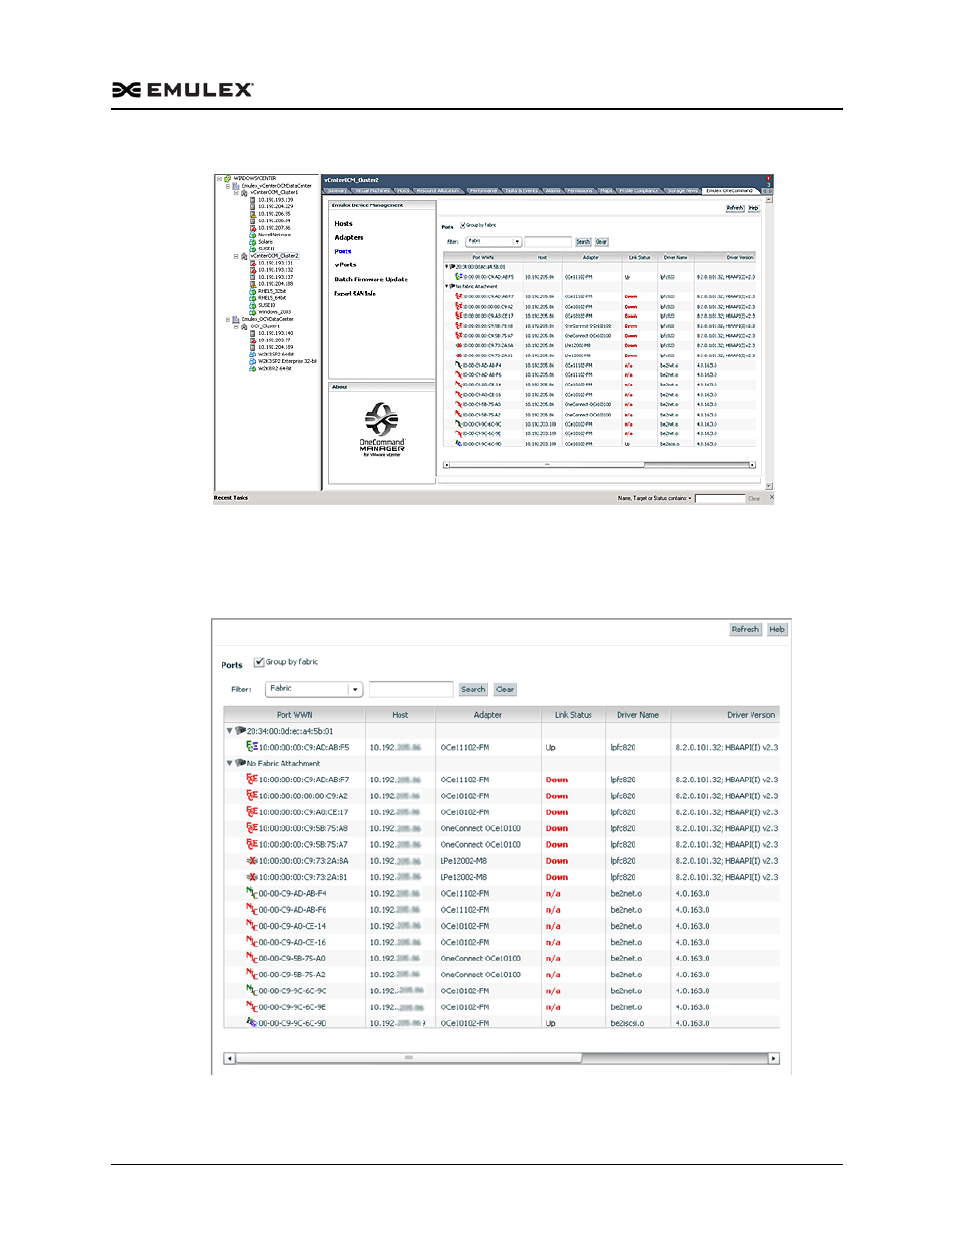Click the NIC icon for 00-00-C9-9C-6C-9C
This screenshot has height=1235, width=954.
point(252,991)
